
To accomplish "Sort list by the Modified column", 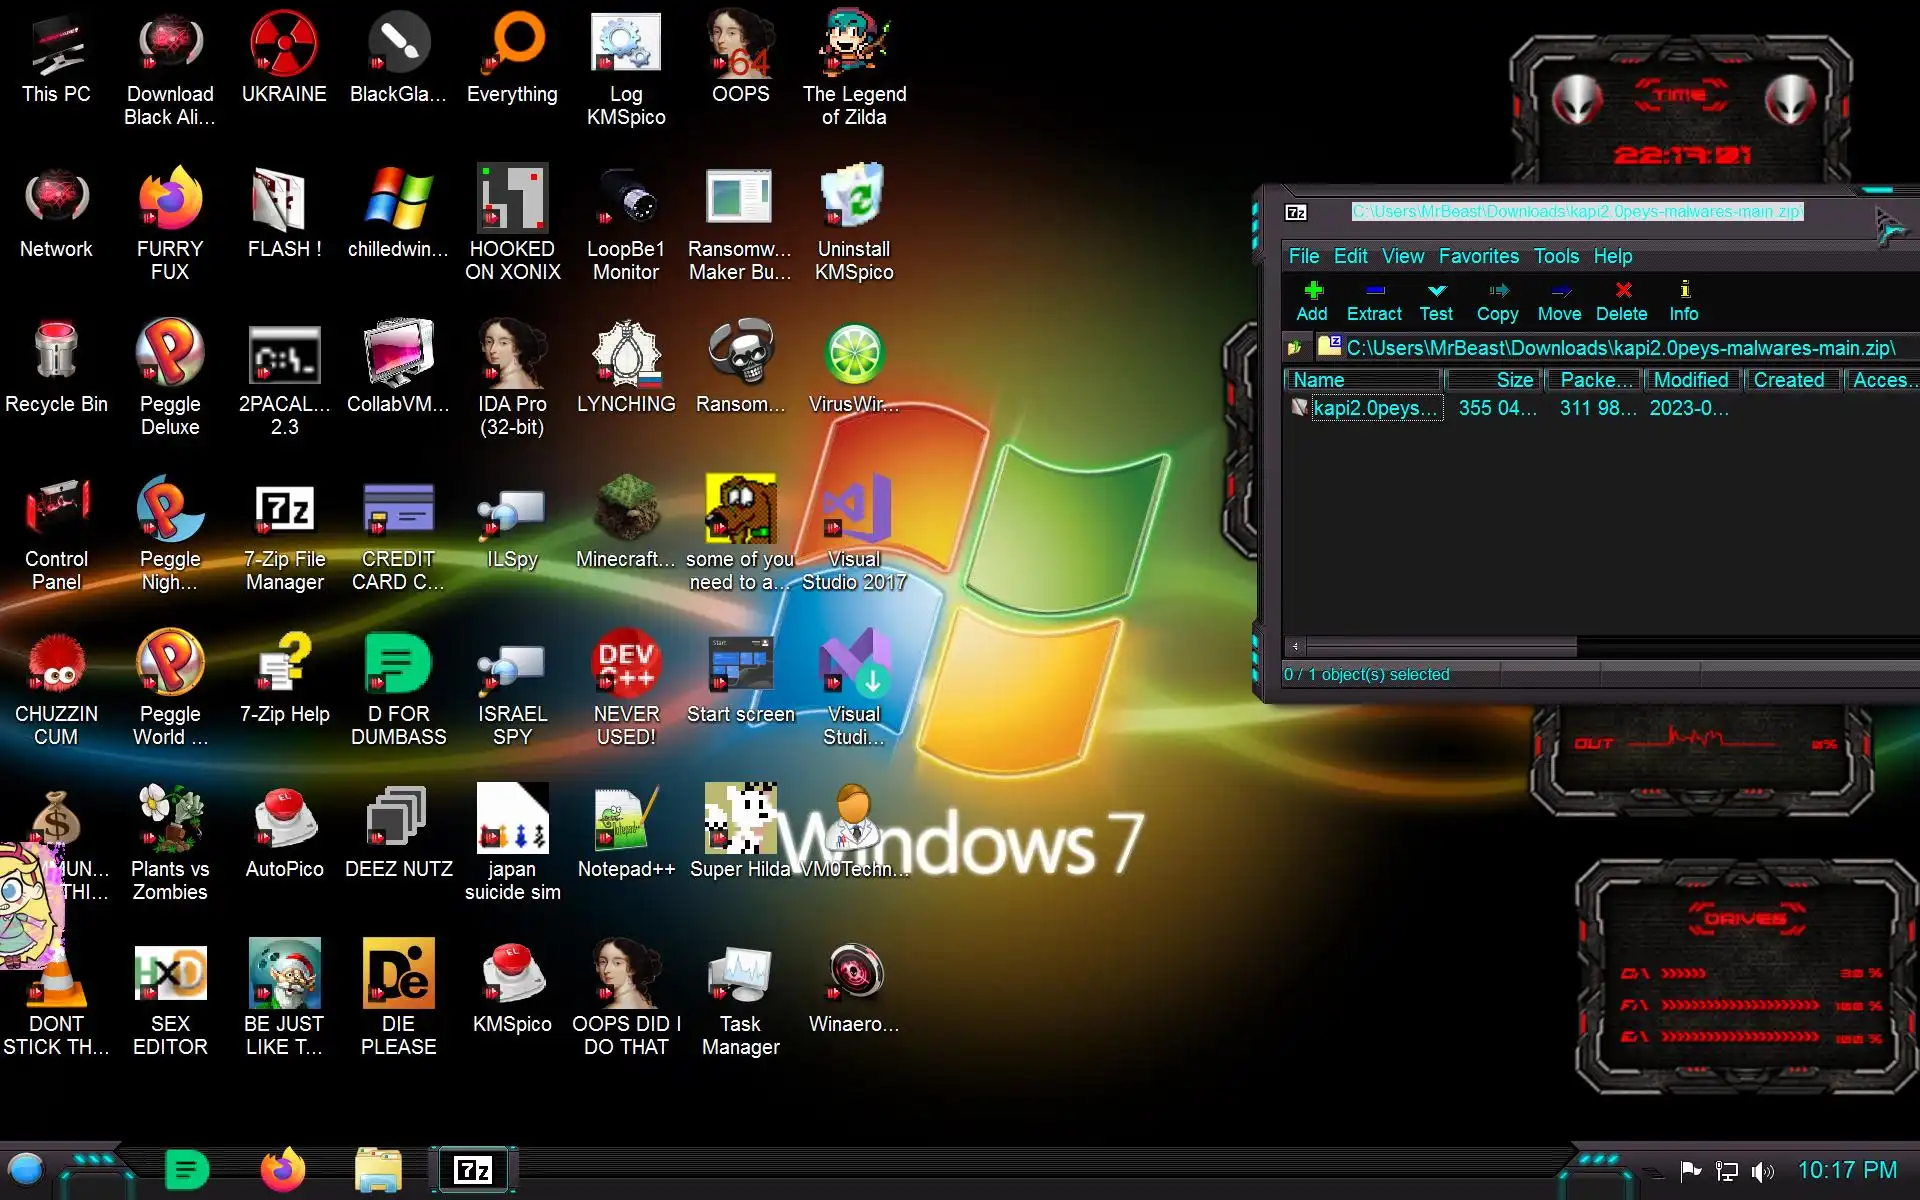I will [1690, 380].
